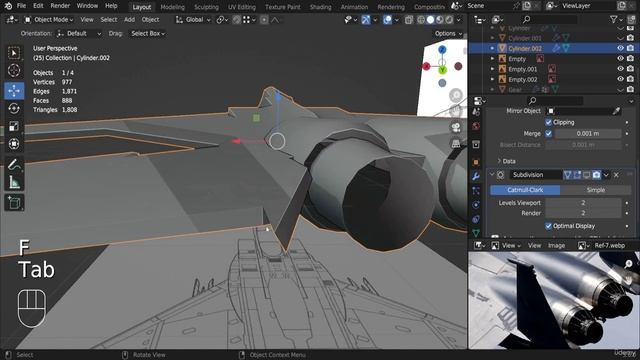This screenshot has width=640, height=360.
Task: Toggle camera view button in viewport
Action: pyautogui.click(x=456, y=127)
